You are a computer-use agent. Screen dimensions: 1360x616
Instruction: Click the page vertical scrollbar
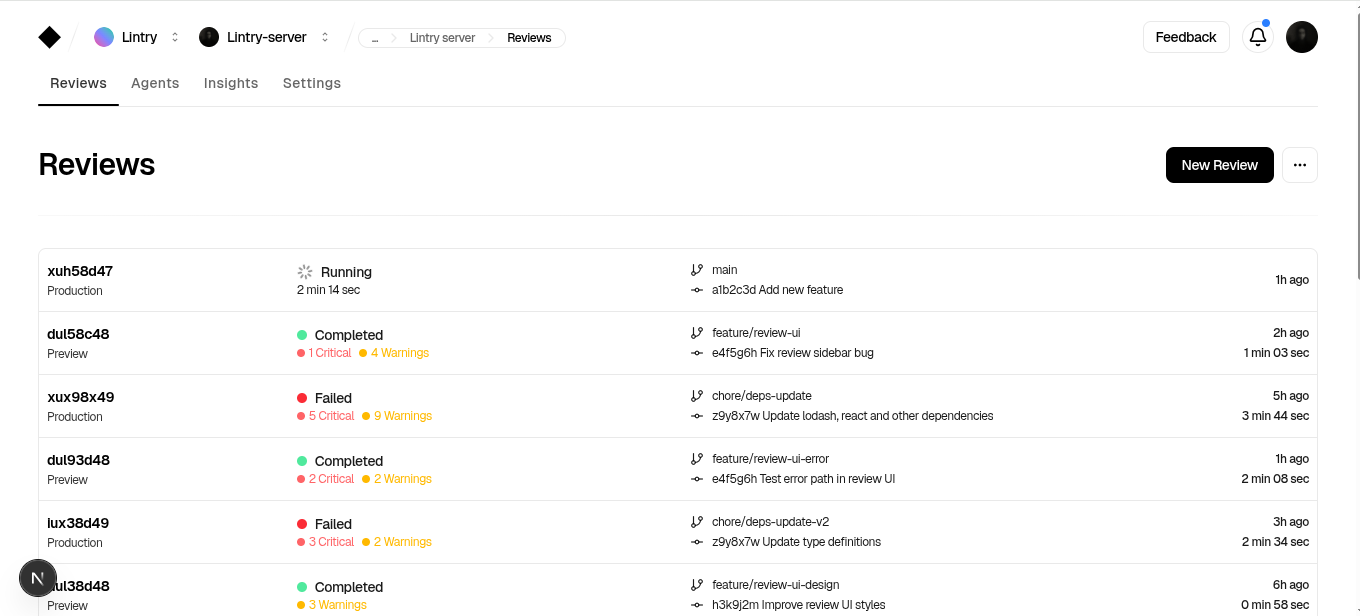tap(1356, 140)
